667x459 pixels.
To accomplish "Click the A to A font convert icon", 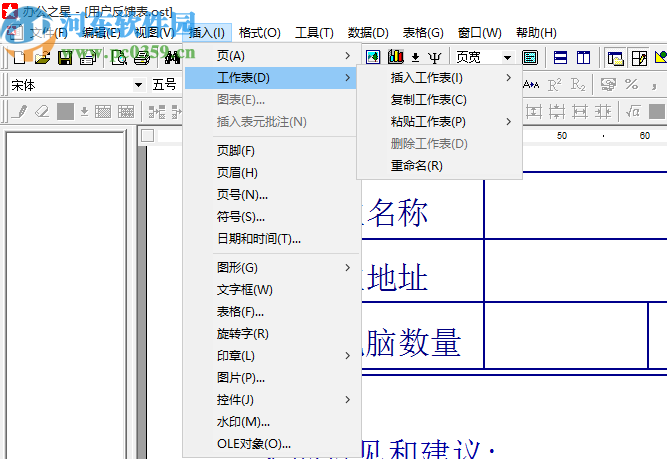I will pyautogui.click(x=531, y=85).
